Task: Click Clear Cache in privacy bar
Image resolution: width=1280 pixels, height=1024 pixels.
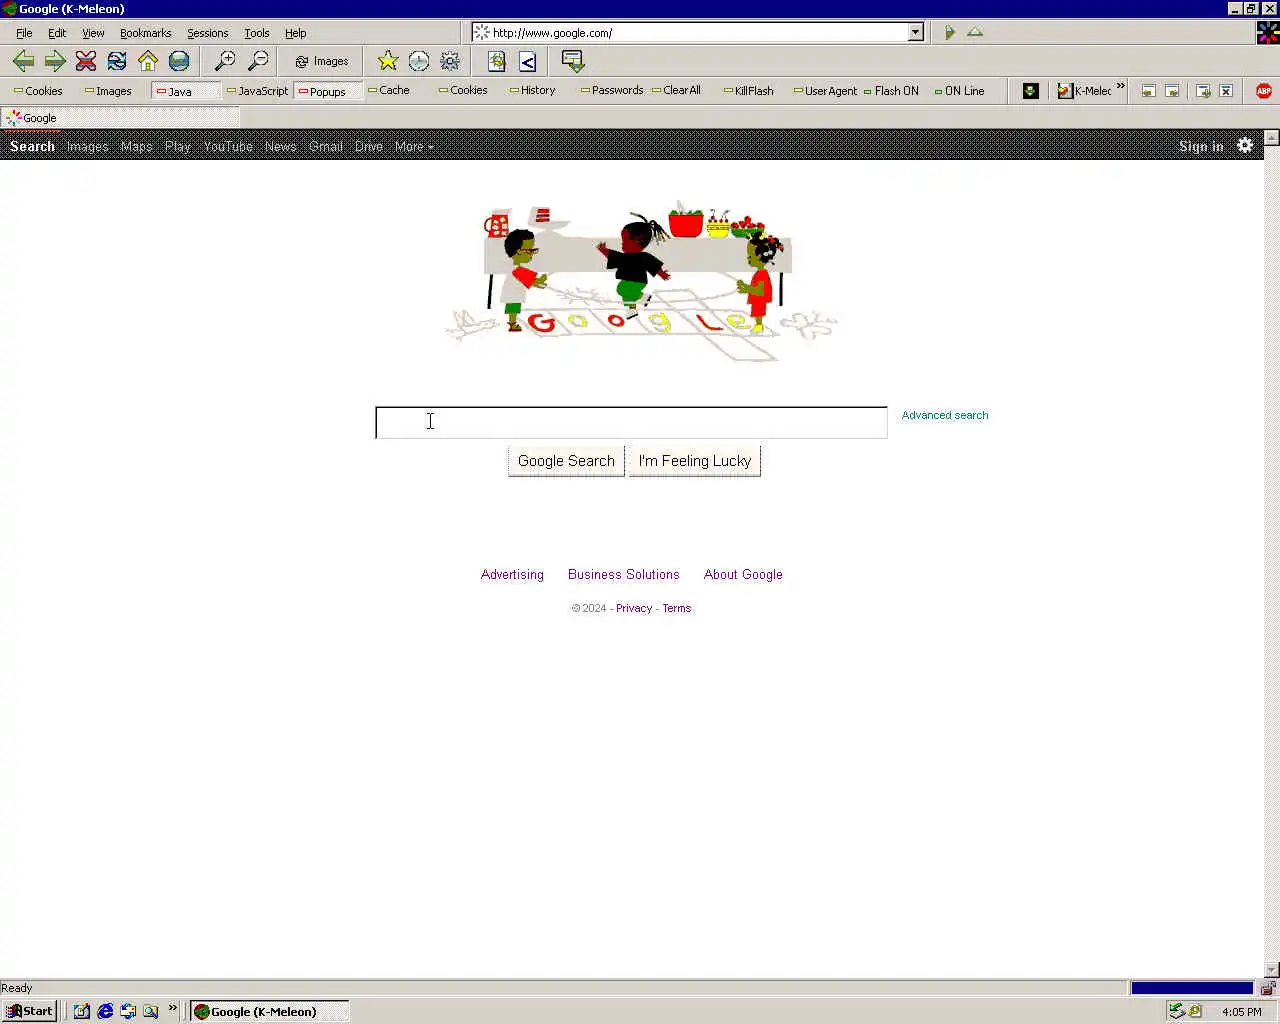Action: pos(389,91)
